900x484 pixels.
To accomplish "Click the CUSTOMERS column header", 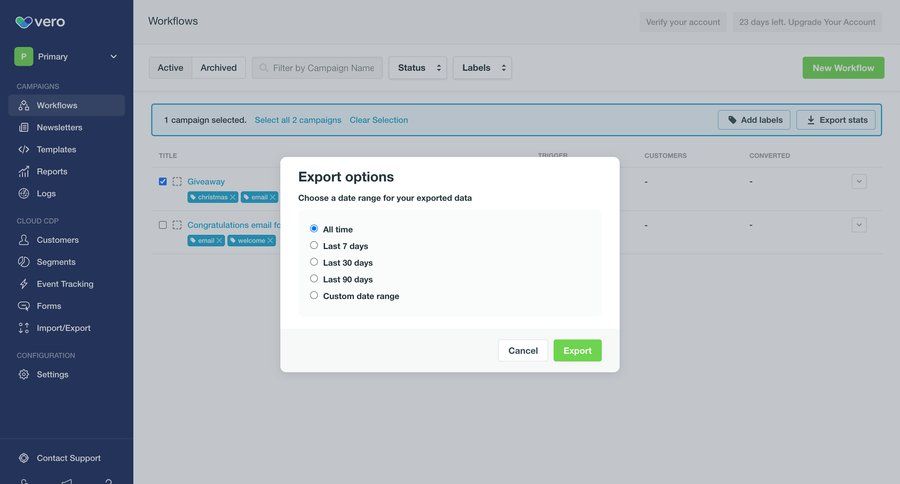I will 665,156.
